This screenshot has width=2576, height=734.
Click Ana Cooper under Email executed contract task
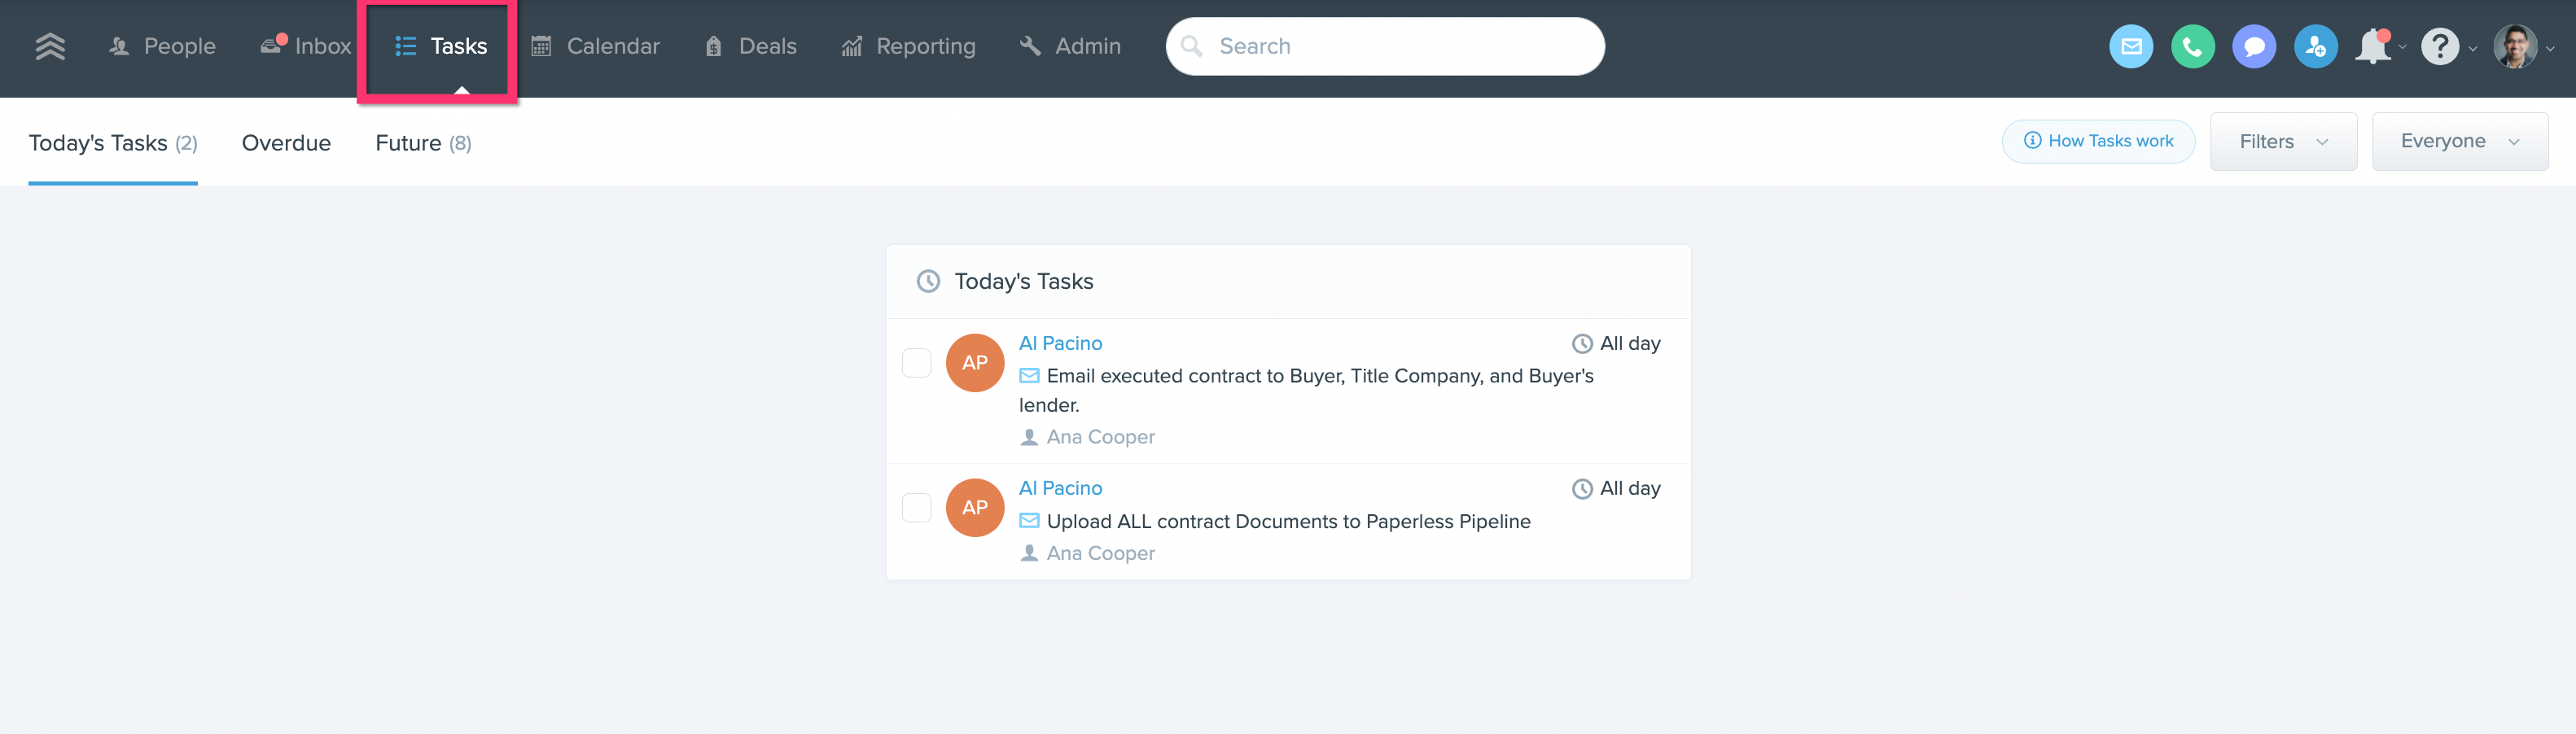click(1100, 437)
